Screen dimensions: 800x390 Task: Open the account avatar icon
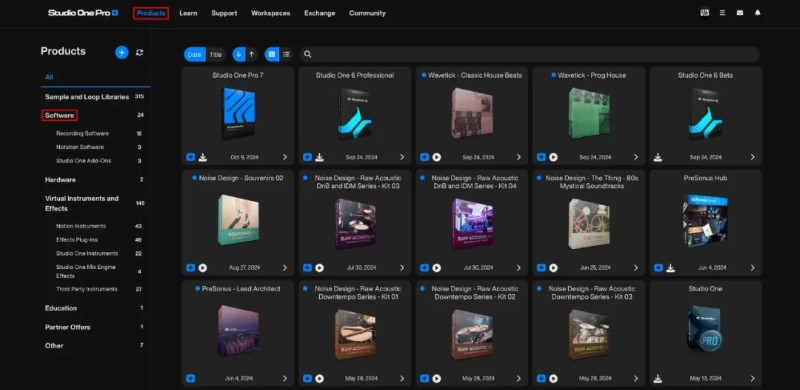click(705, 13)
